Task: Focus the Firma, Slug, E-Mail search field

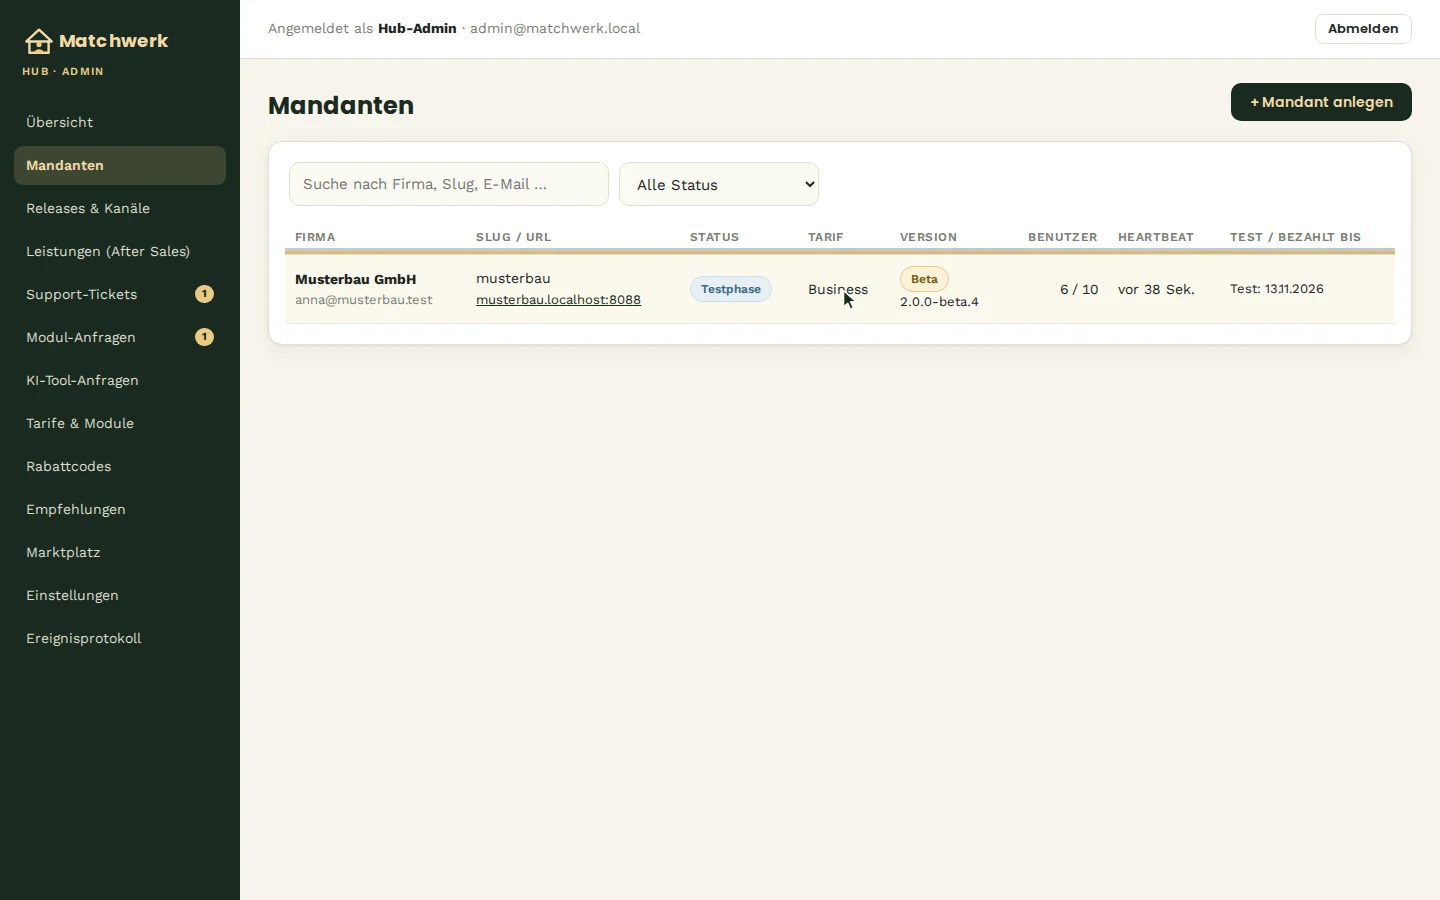Action: click(x=449, y=184)
